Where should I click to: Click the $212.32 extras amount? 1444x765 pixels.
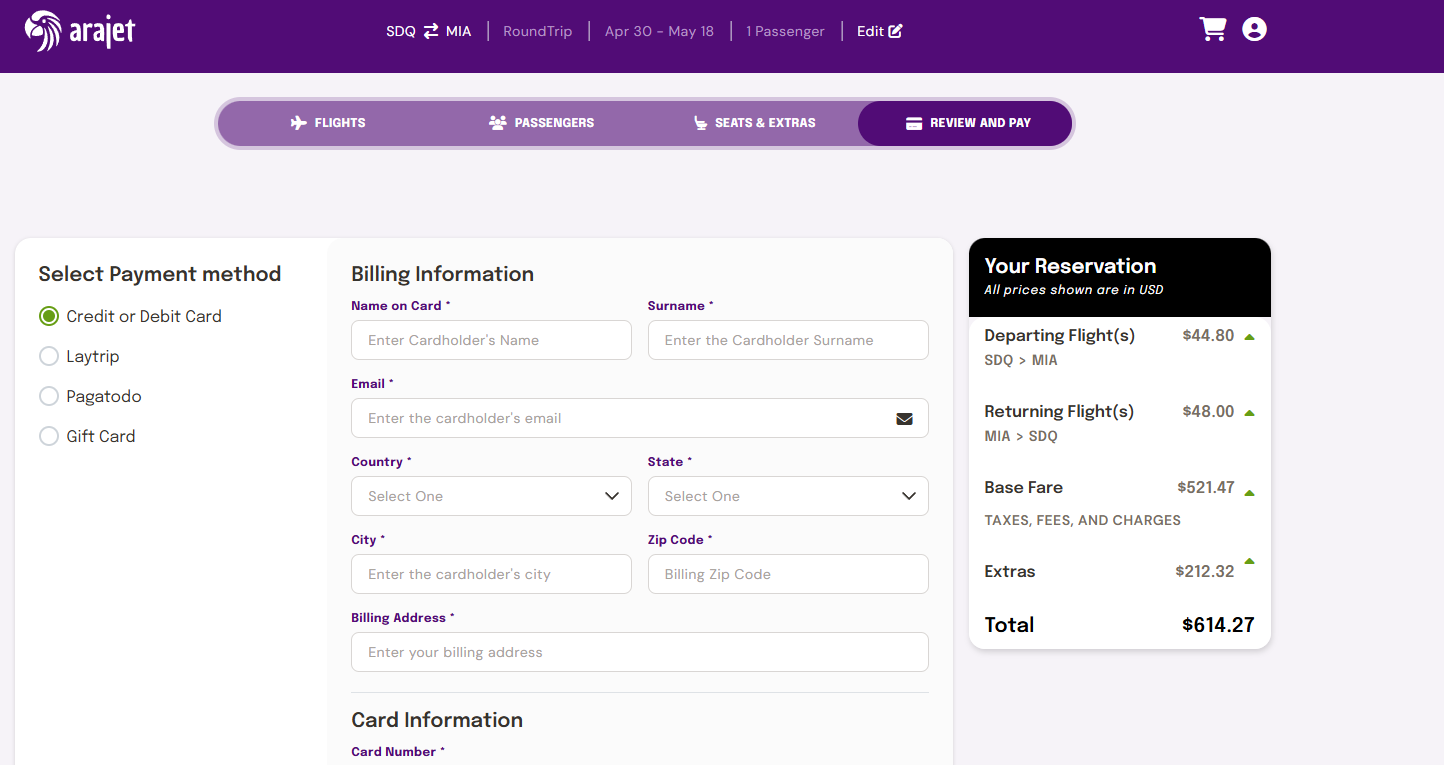tap(1205, 572)
